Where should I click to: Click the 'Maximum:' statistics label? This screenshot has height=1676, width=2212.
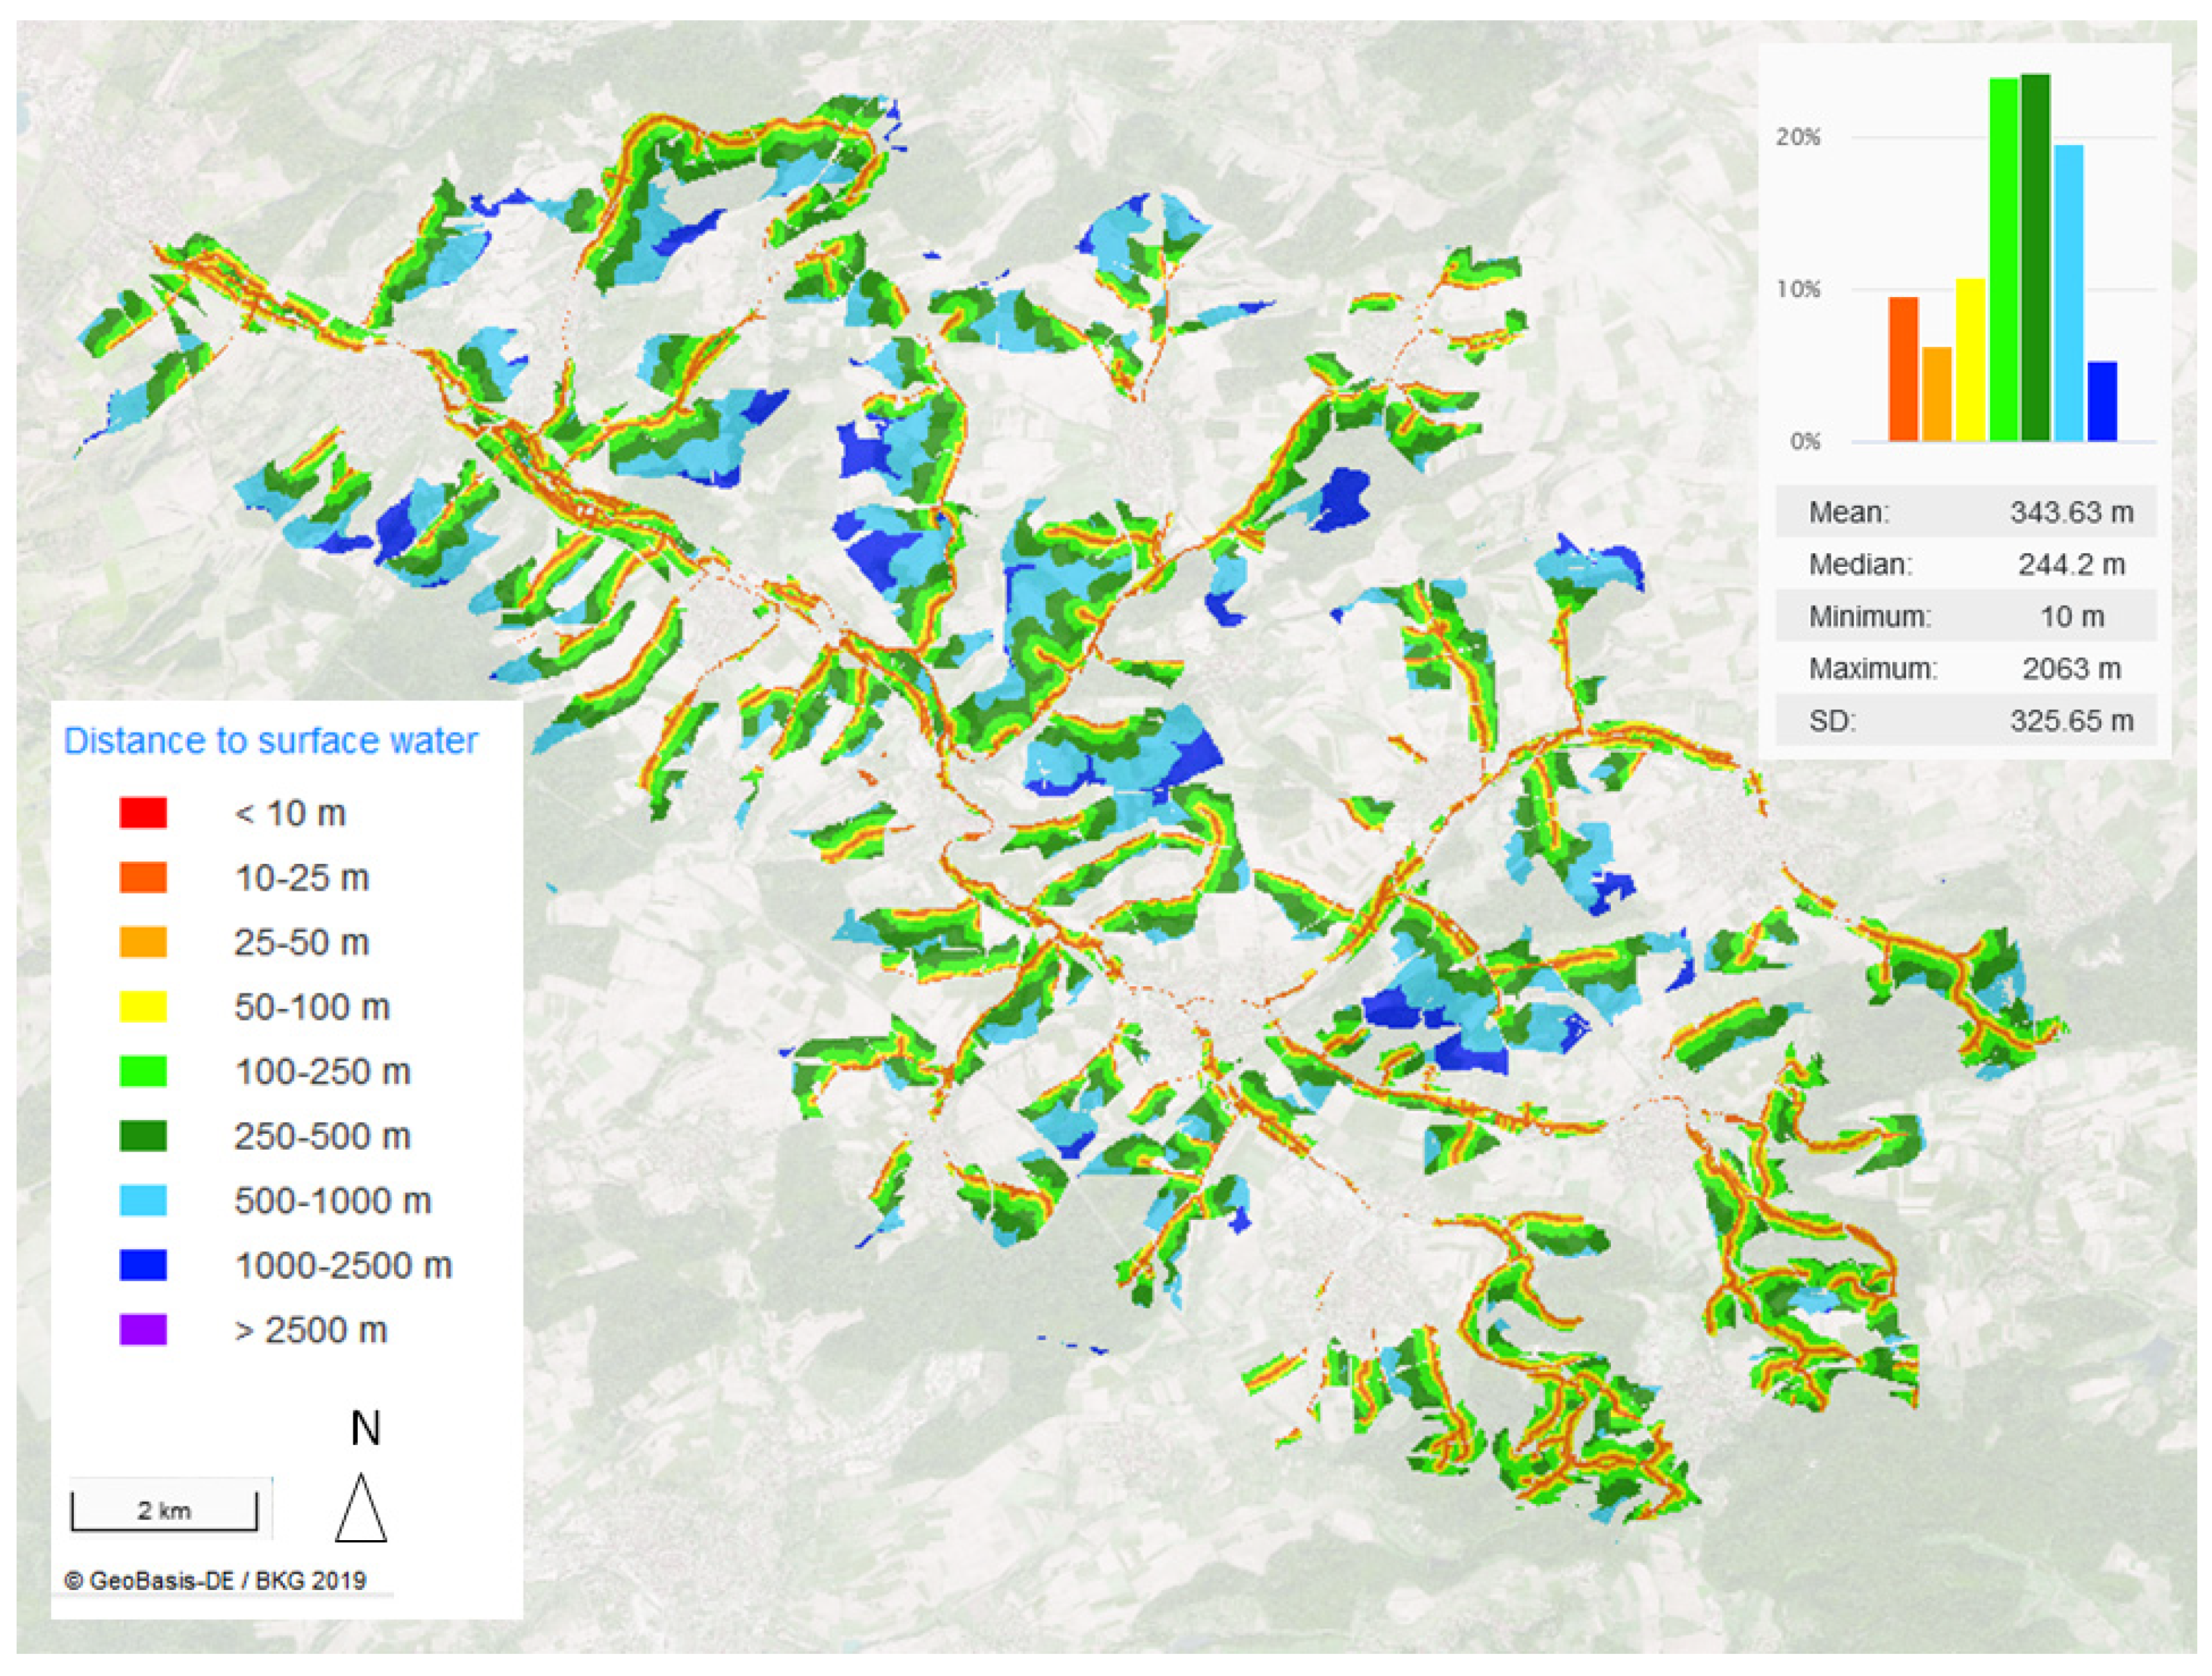pyautogui.click(x=1873, y=669)
